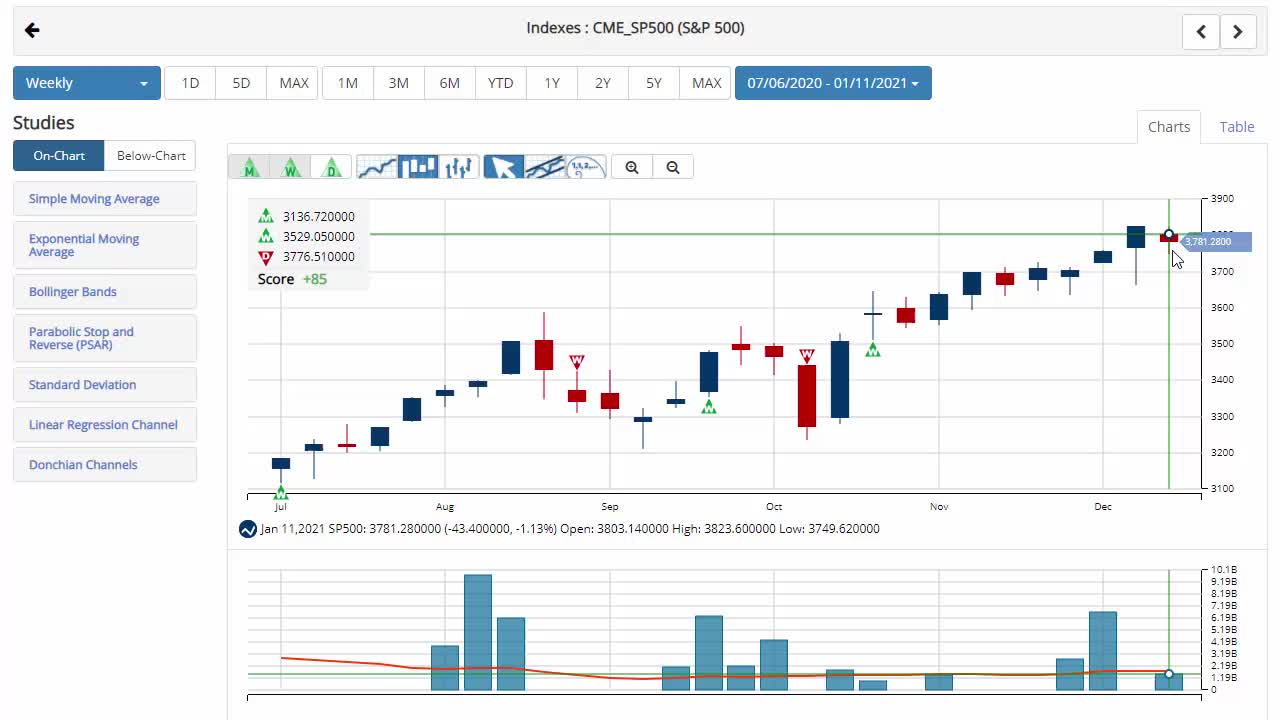1280x720 pixels.
Task: Add Donchian Channels study
Action: pyautogui.click(x=105, y=465)
